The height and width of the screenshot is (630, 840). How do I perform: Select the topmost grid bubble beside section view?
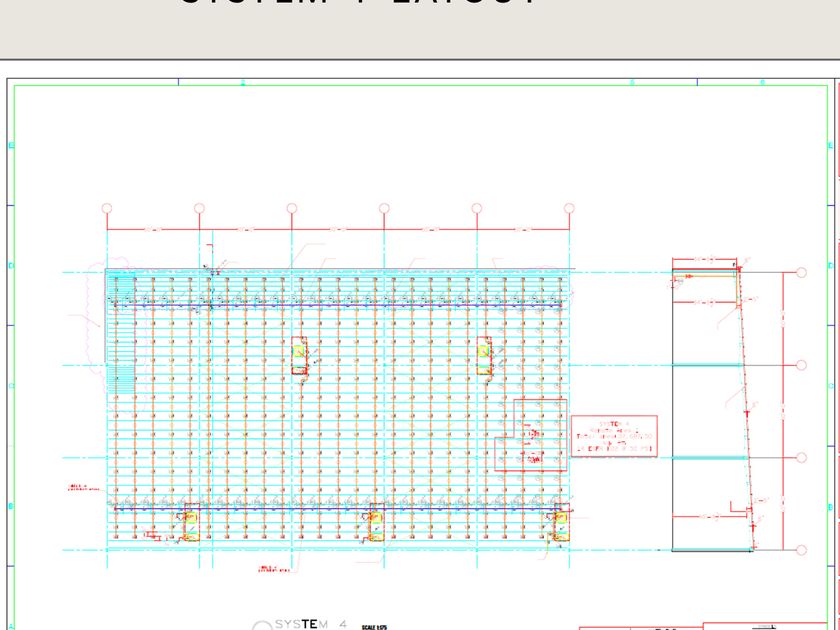click(x=801, y=273)
